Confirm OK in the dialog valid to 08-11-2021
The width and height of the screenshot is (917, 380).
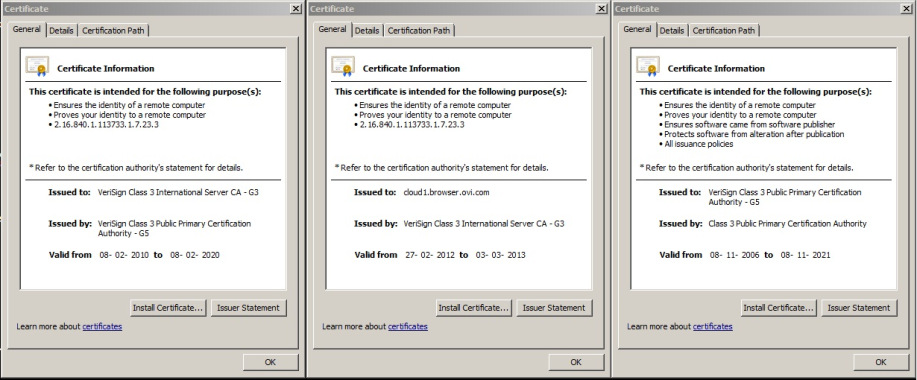pyautogui.click(x=881, y=362)
